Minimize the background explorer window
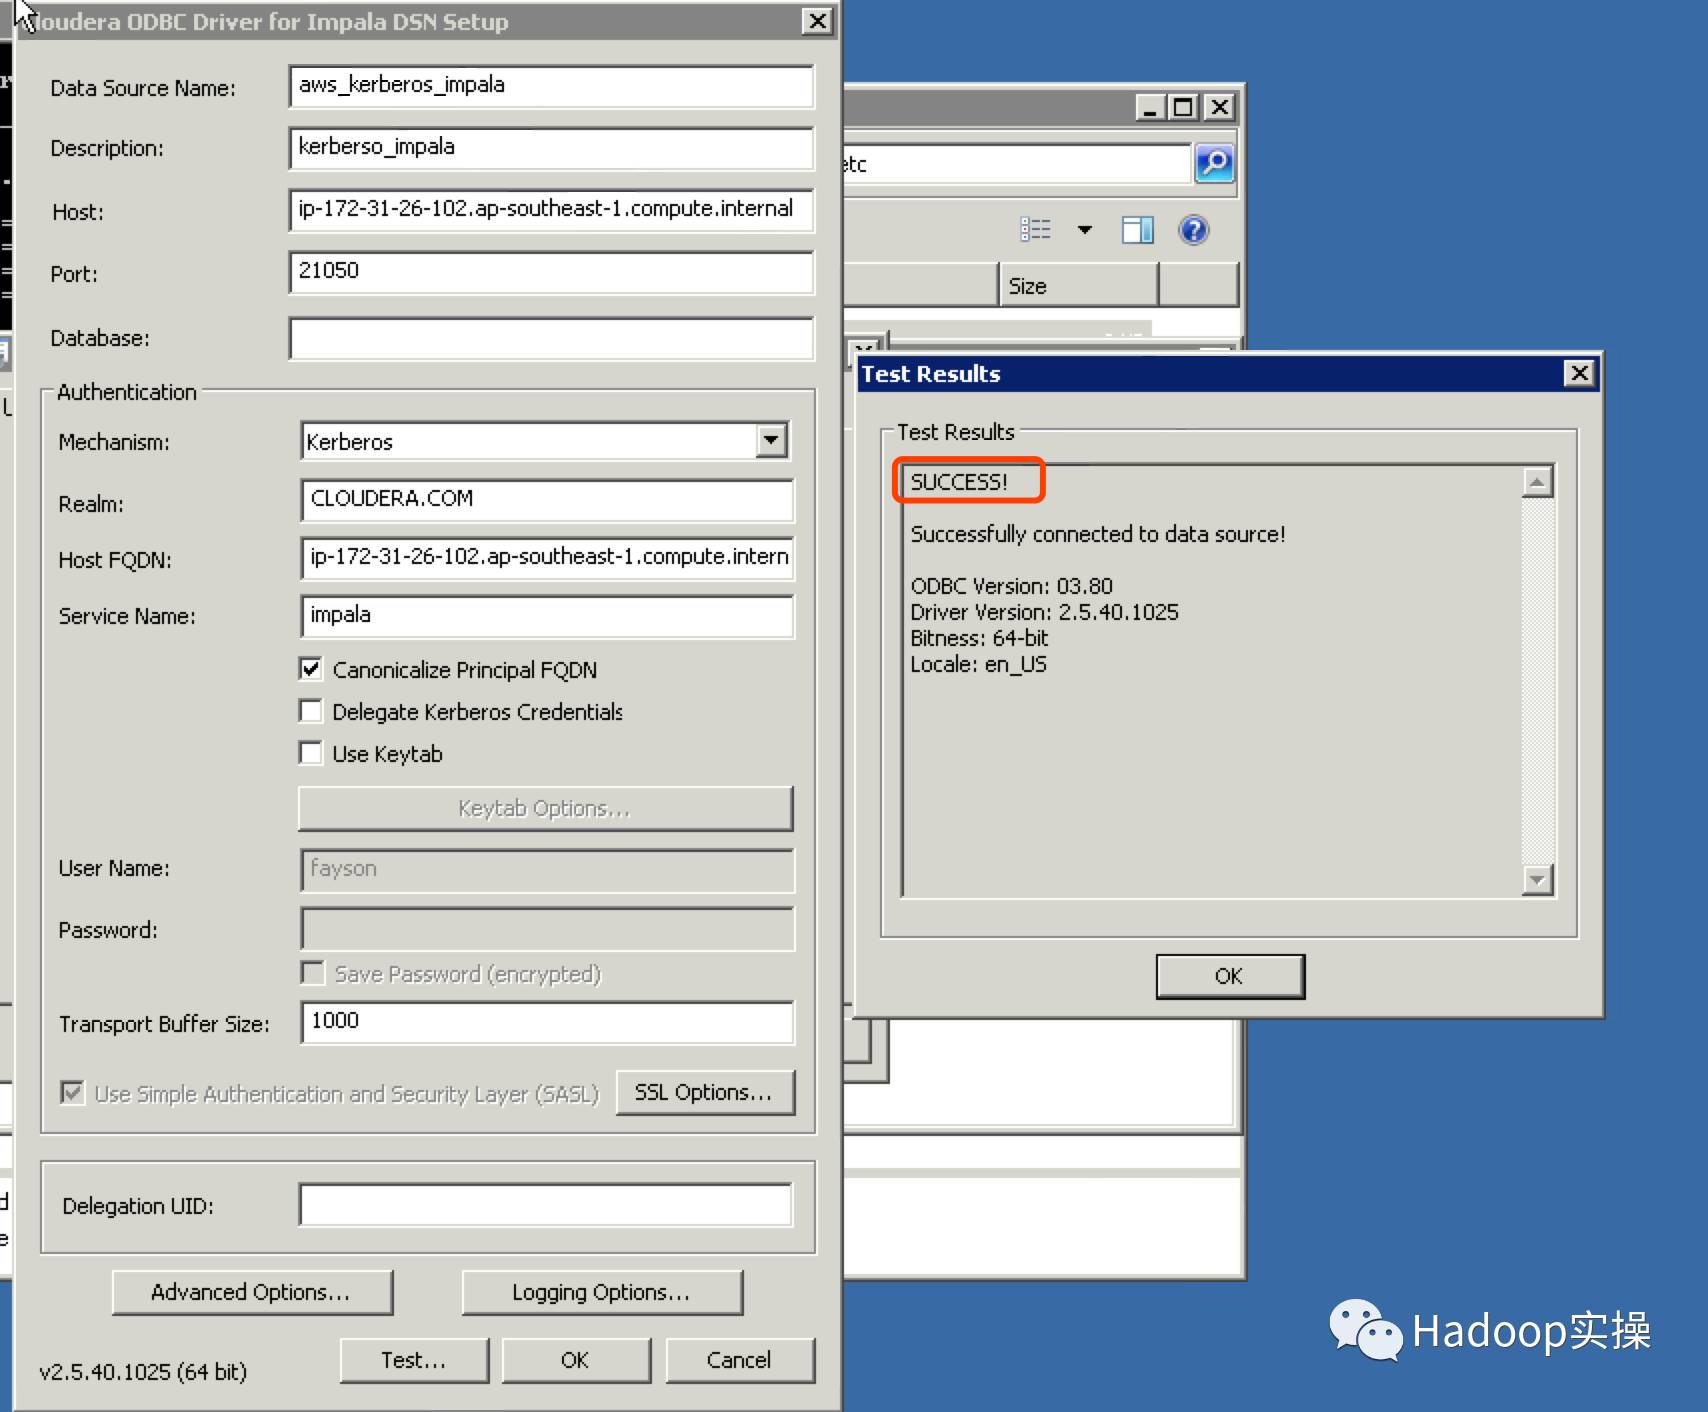 [x=1150, y=107]
